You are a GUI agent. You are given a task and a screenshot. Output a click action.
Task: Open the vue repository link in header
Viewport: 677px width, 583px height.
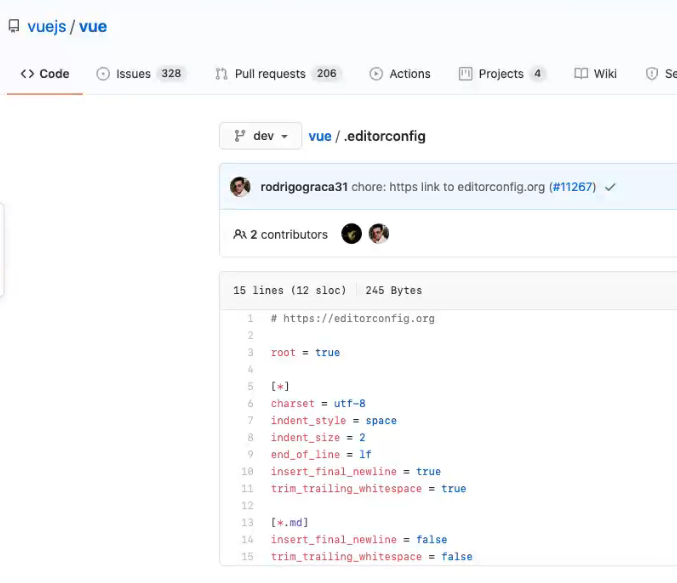93,26
